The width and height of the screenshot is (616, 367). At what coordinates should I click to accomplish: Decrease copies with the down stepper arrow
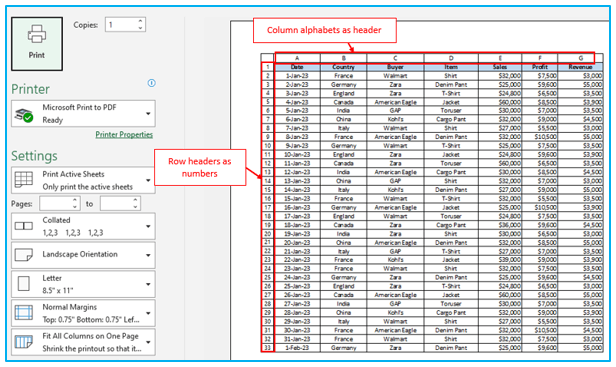140,28
